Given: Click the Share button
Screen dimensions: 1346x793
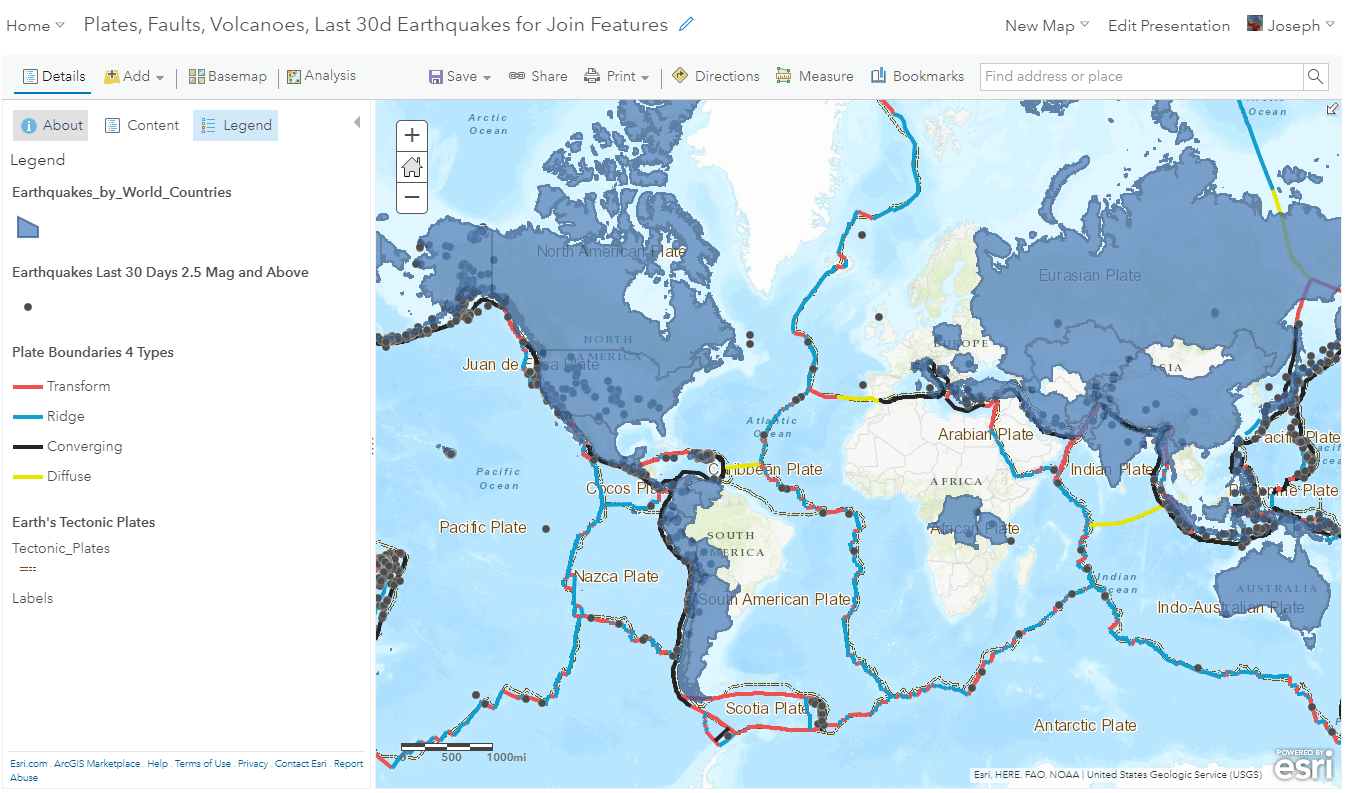Looking at the screenshot, I should pos(538,76).
